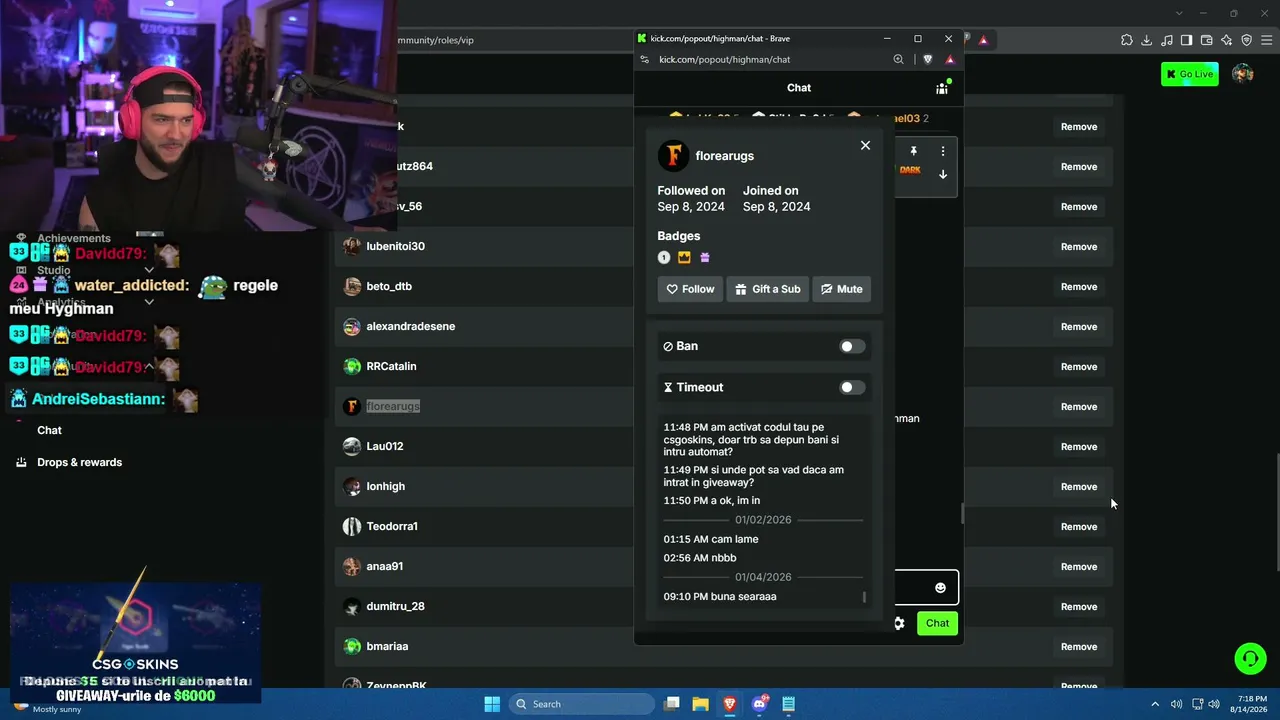Open the Brave hamburger menu
1280x720 pixels.
click(x=1266, y=40)
